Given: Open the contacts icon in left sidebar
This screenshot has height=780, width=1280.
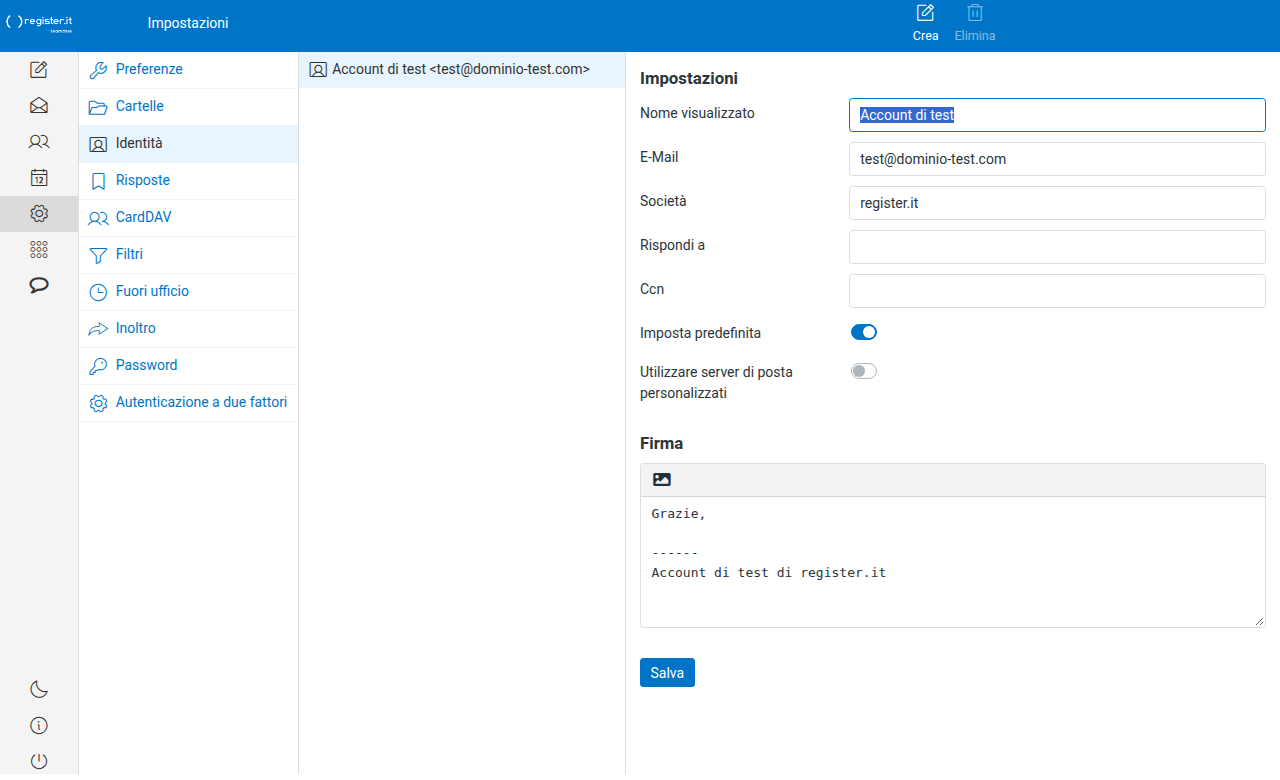Looking at the screenshot, I should pyautogui.click(x=39, y=142).
